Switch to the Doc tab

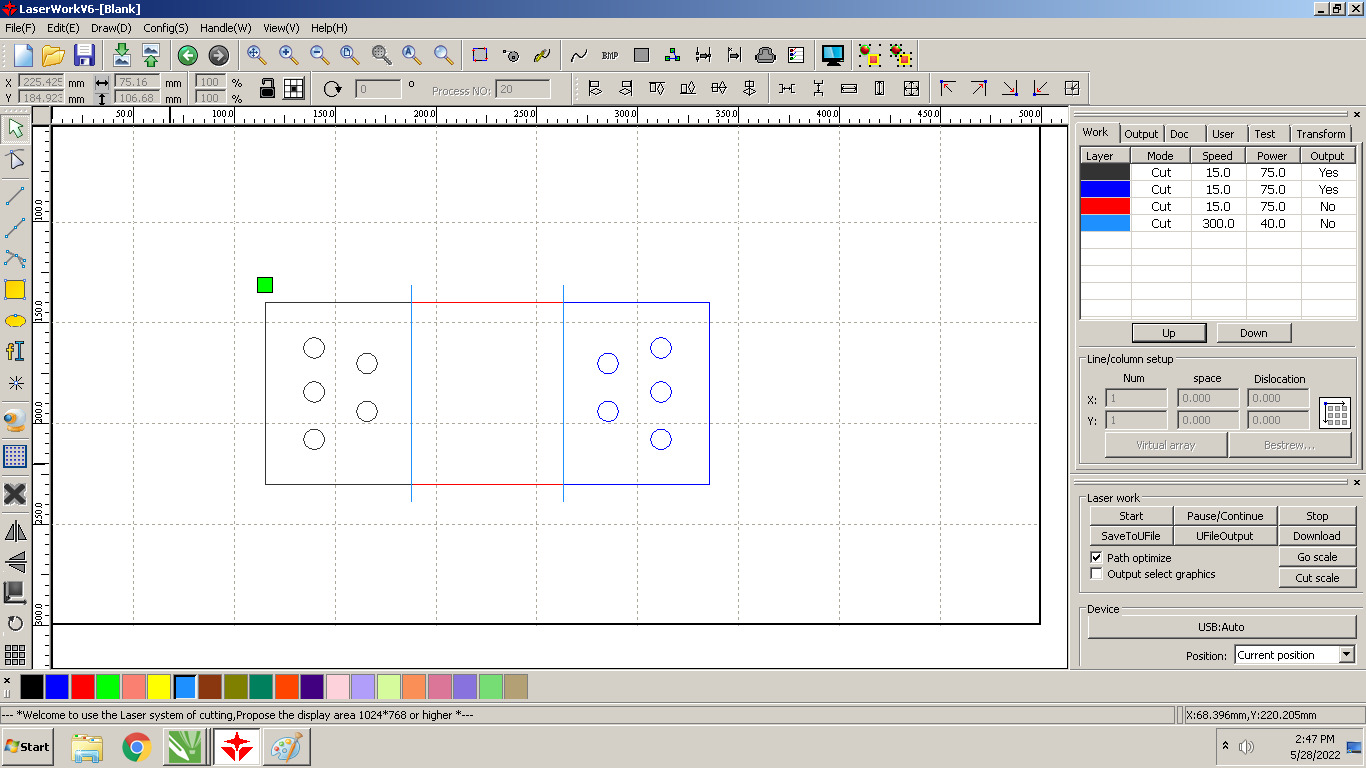click(x=1180, y=133)
